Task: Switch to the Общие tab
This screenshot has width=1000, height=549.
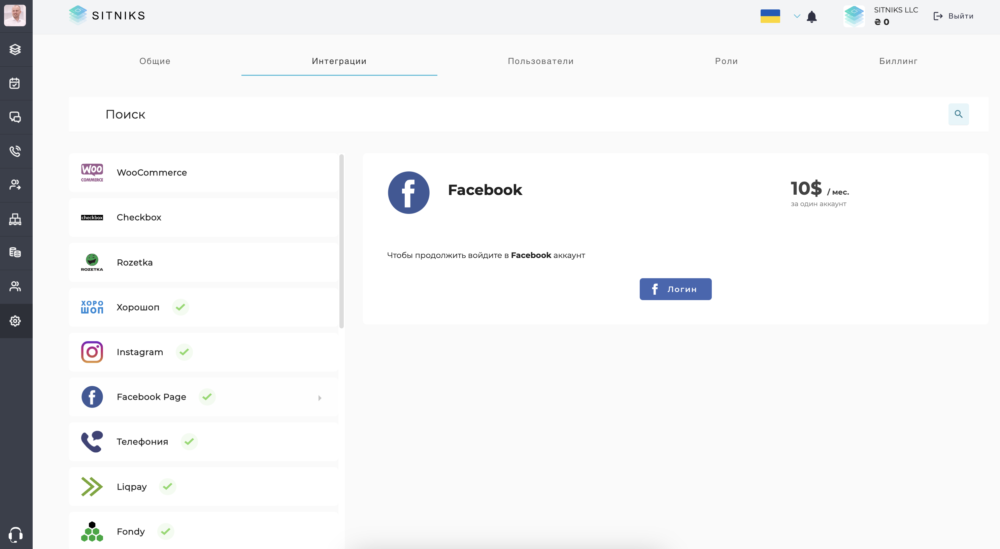Action: click(x=155, y=61)
